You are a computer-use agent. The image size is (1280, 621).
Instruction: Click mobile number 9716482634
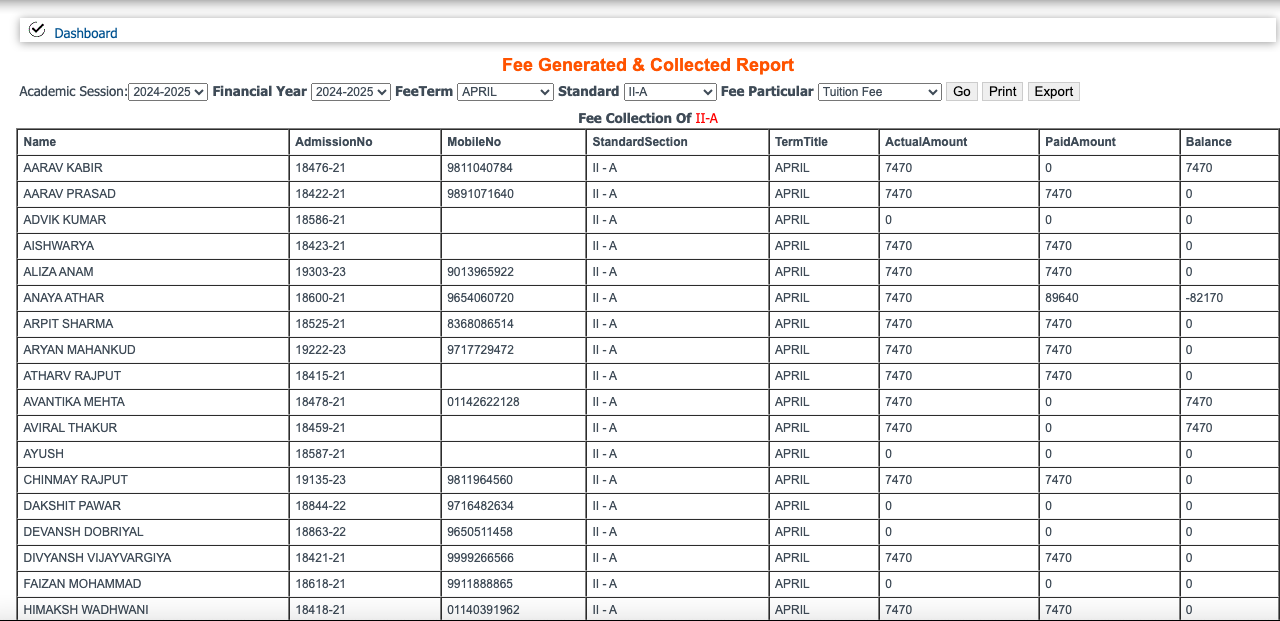480,506
